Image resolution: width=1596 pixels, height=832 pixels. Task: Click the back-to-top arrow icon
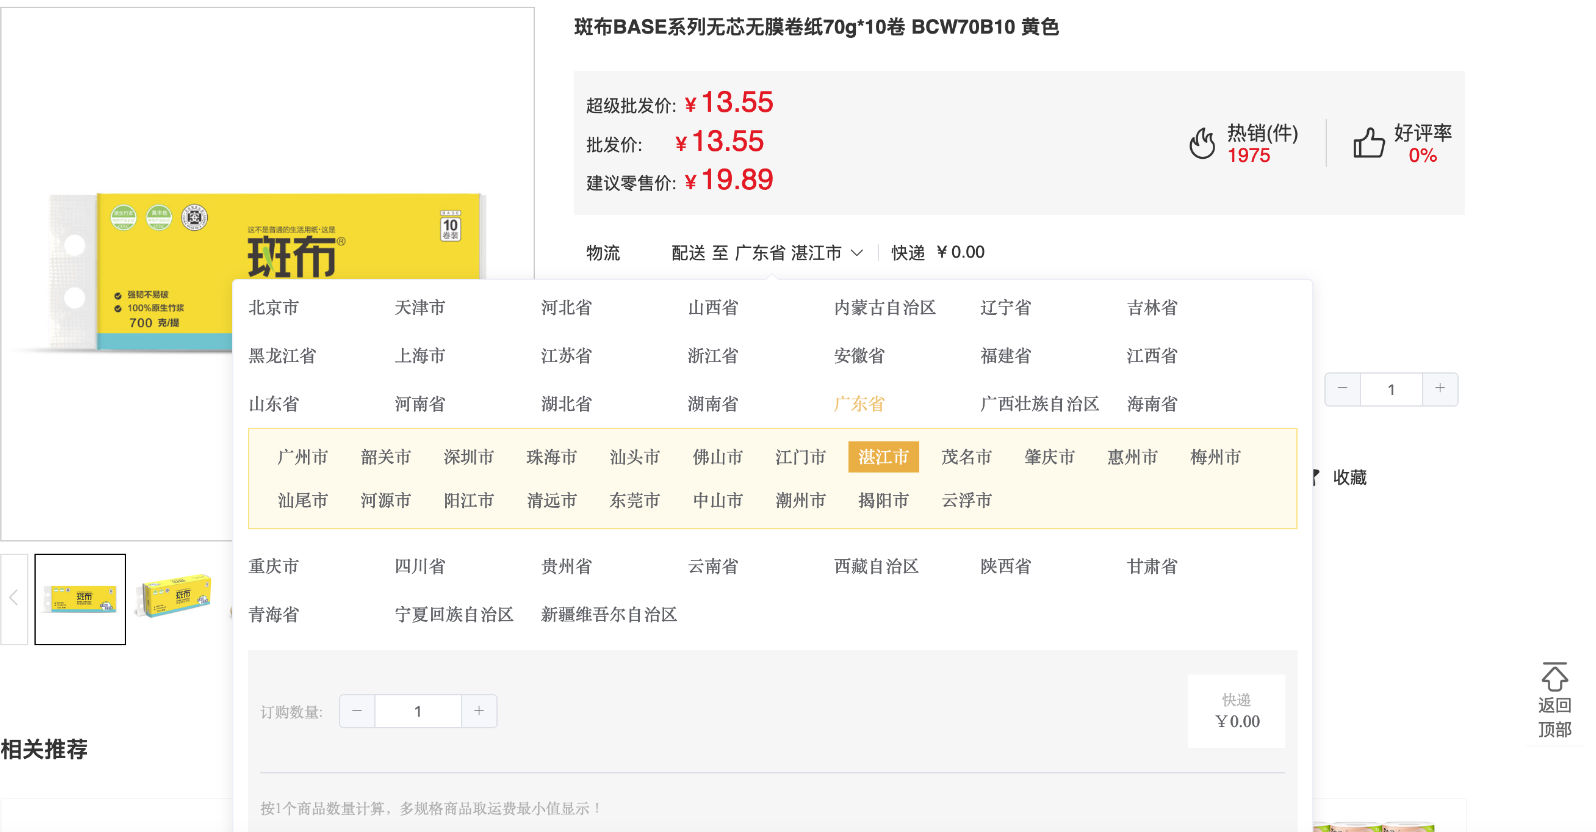[1554, 678]
